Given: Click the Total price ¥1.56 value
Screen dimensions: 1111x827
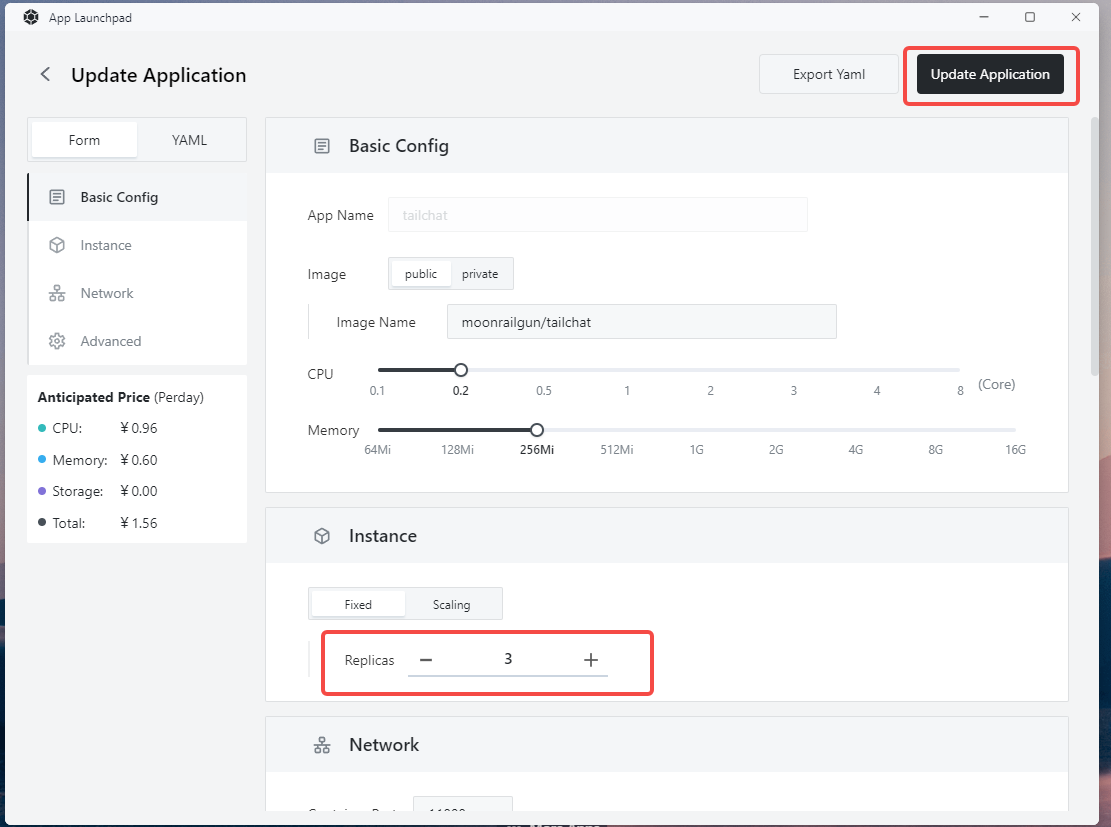Looking at the screenshot, I should pyautogui.click(x=139, y=523).
